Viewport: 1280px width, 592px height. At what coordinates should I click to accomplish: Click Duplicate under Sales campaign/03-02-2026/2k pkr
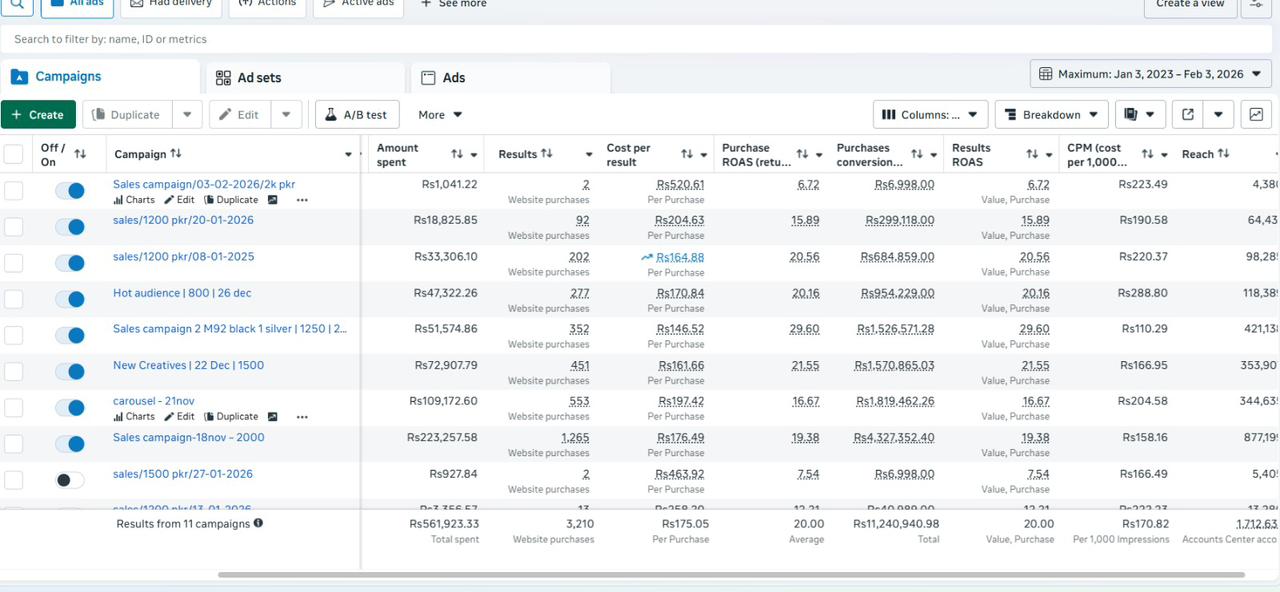231,199
